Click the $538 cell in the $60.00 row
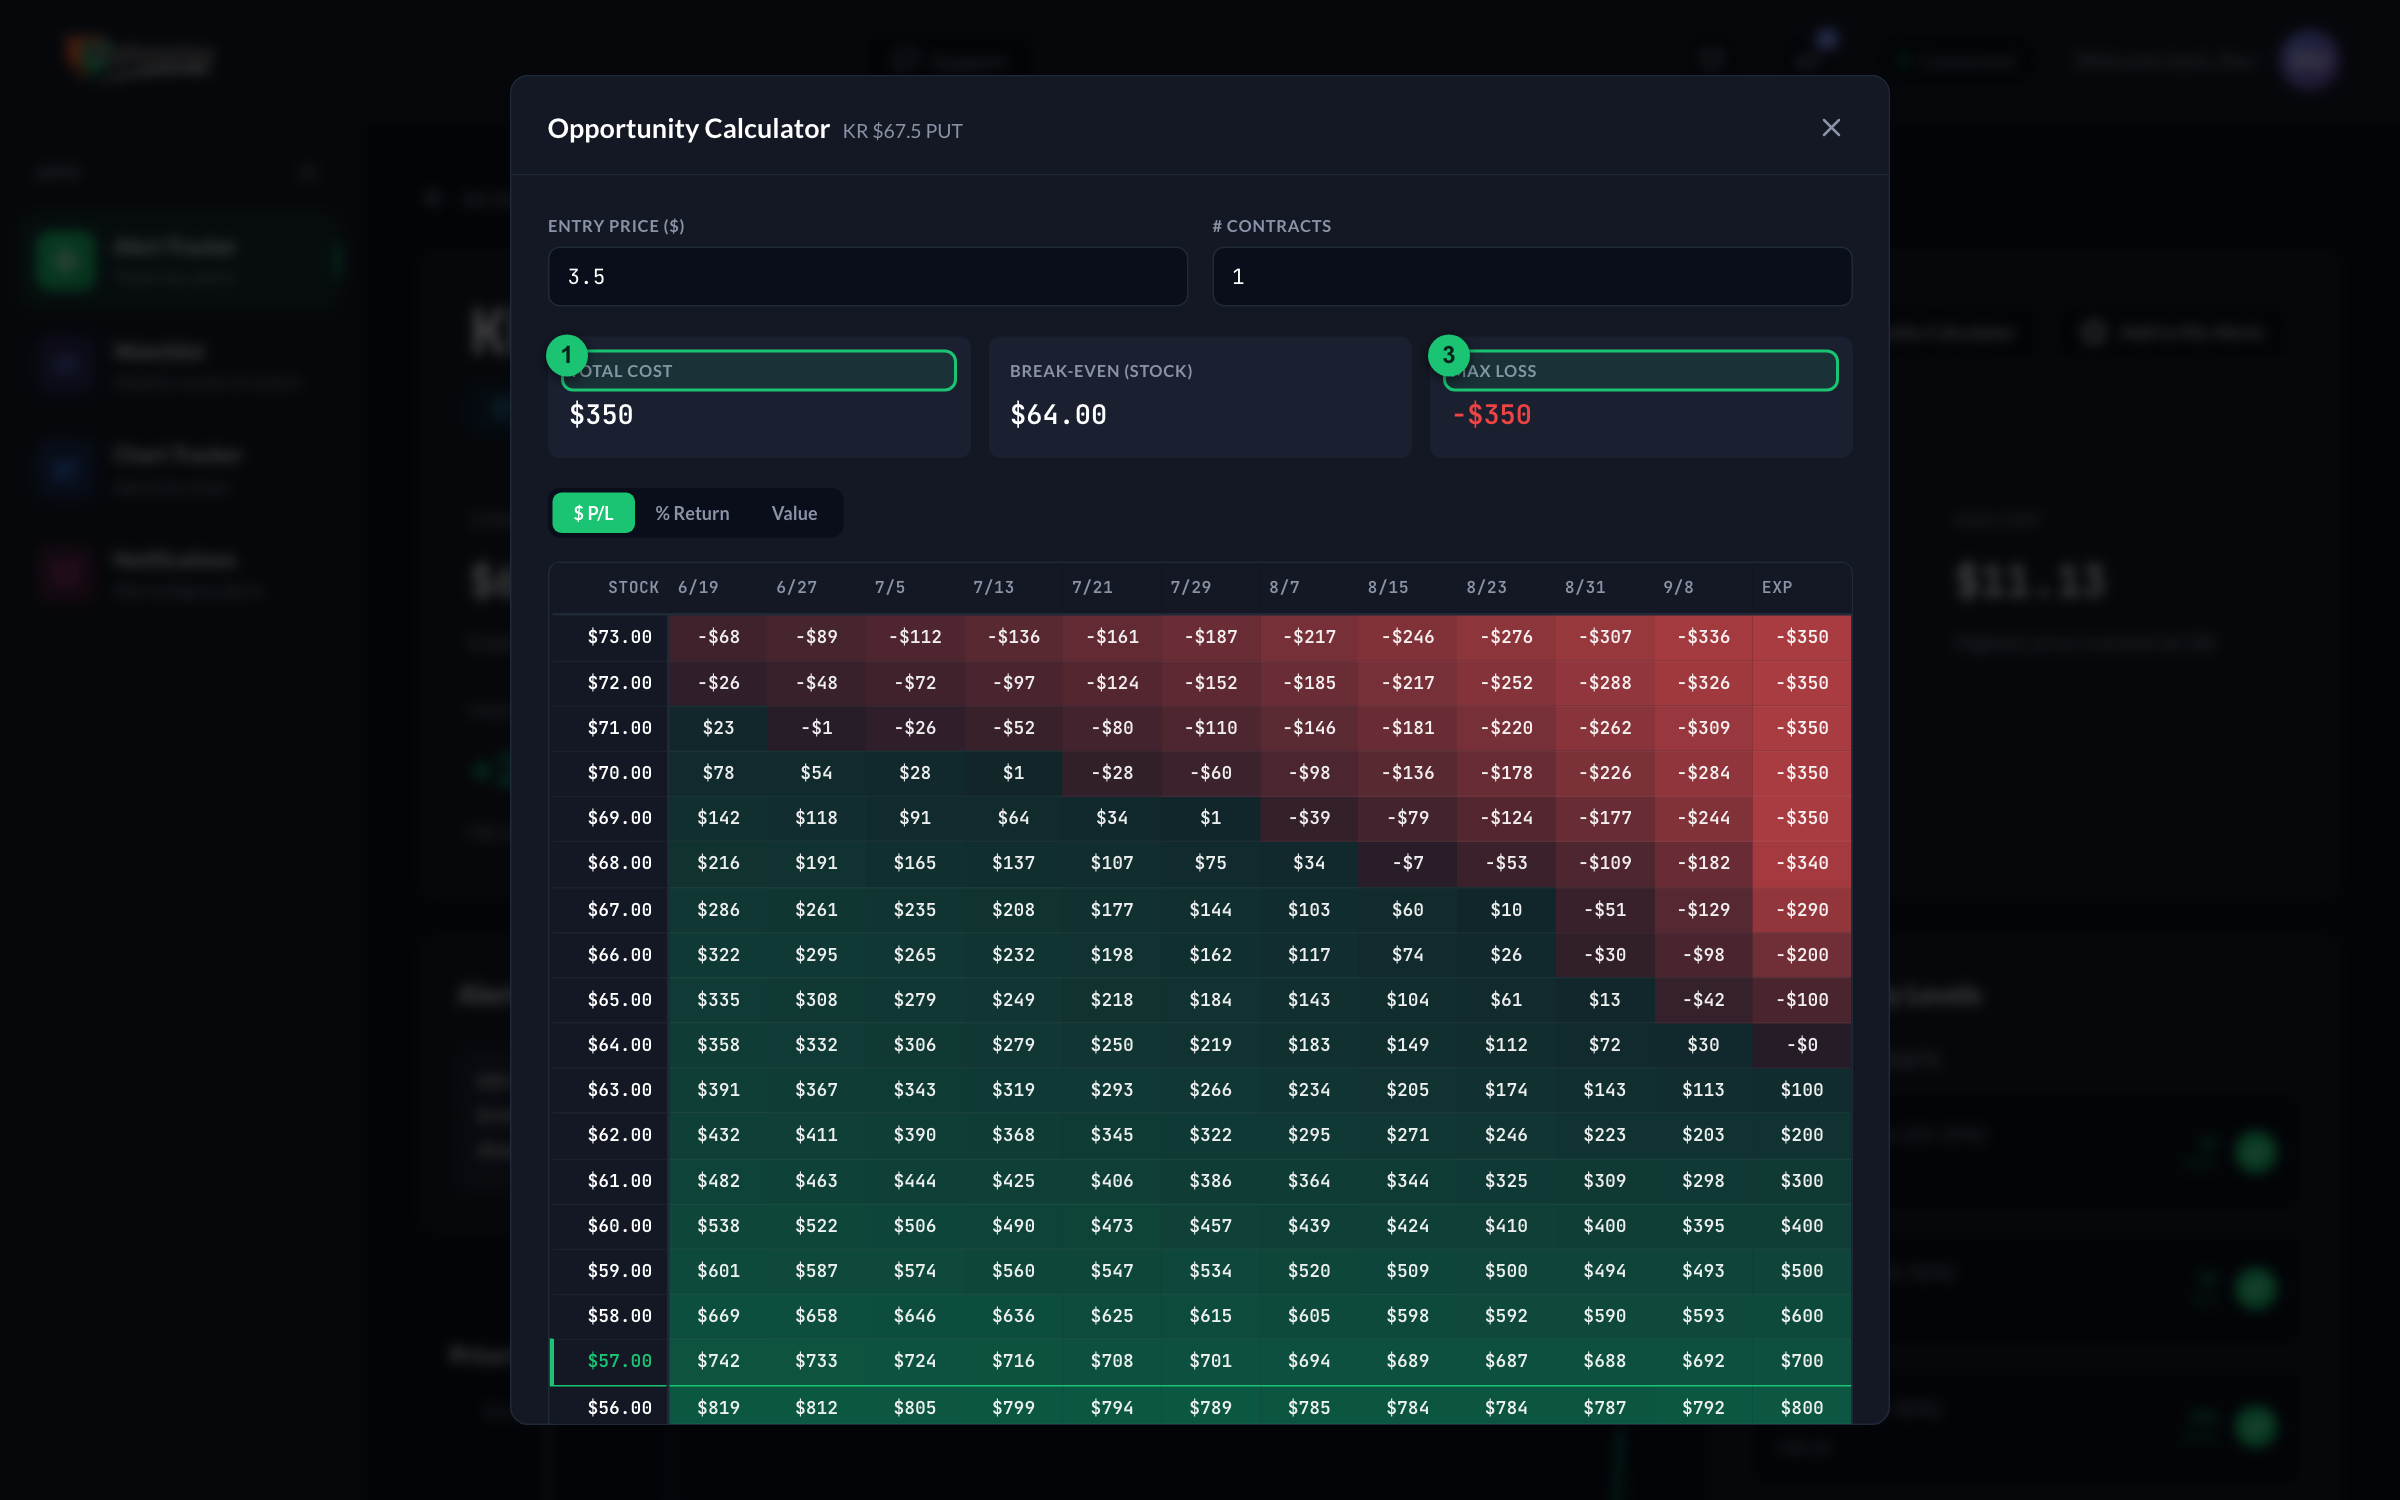The image size is (2400, 1500). click(718, 1226)
